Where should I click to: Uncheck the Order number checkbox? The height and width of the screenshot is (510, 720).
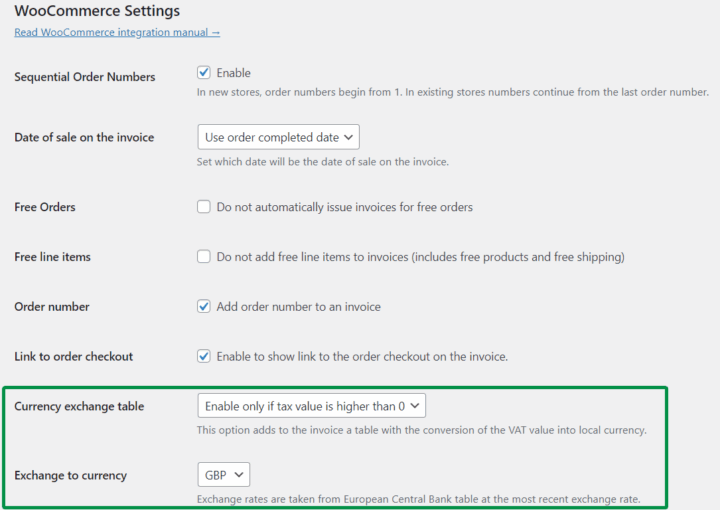click(204, 307)
